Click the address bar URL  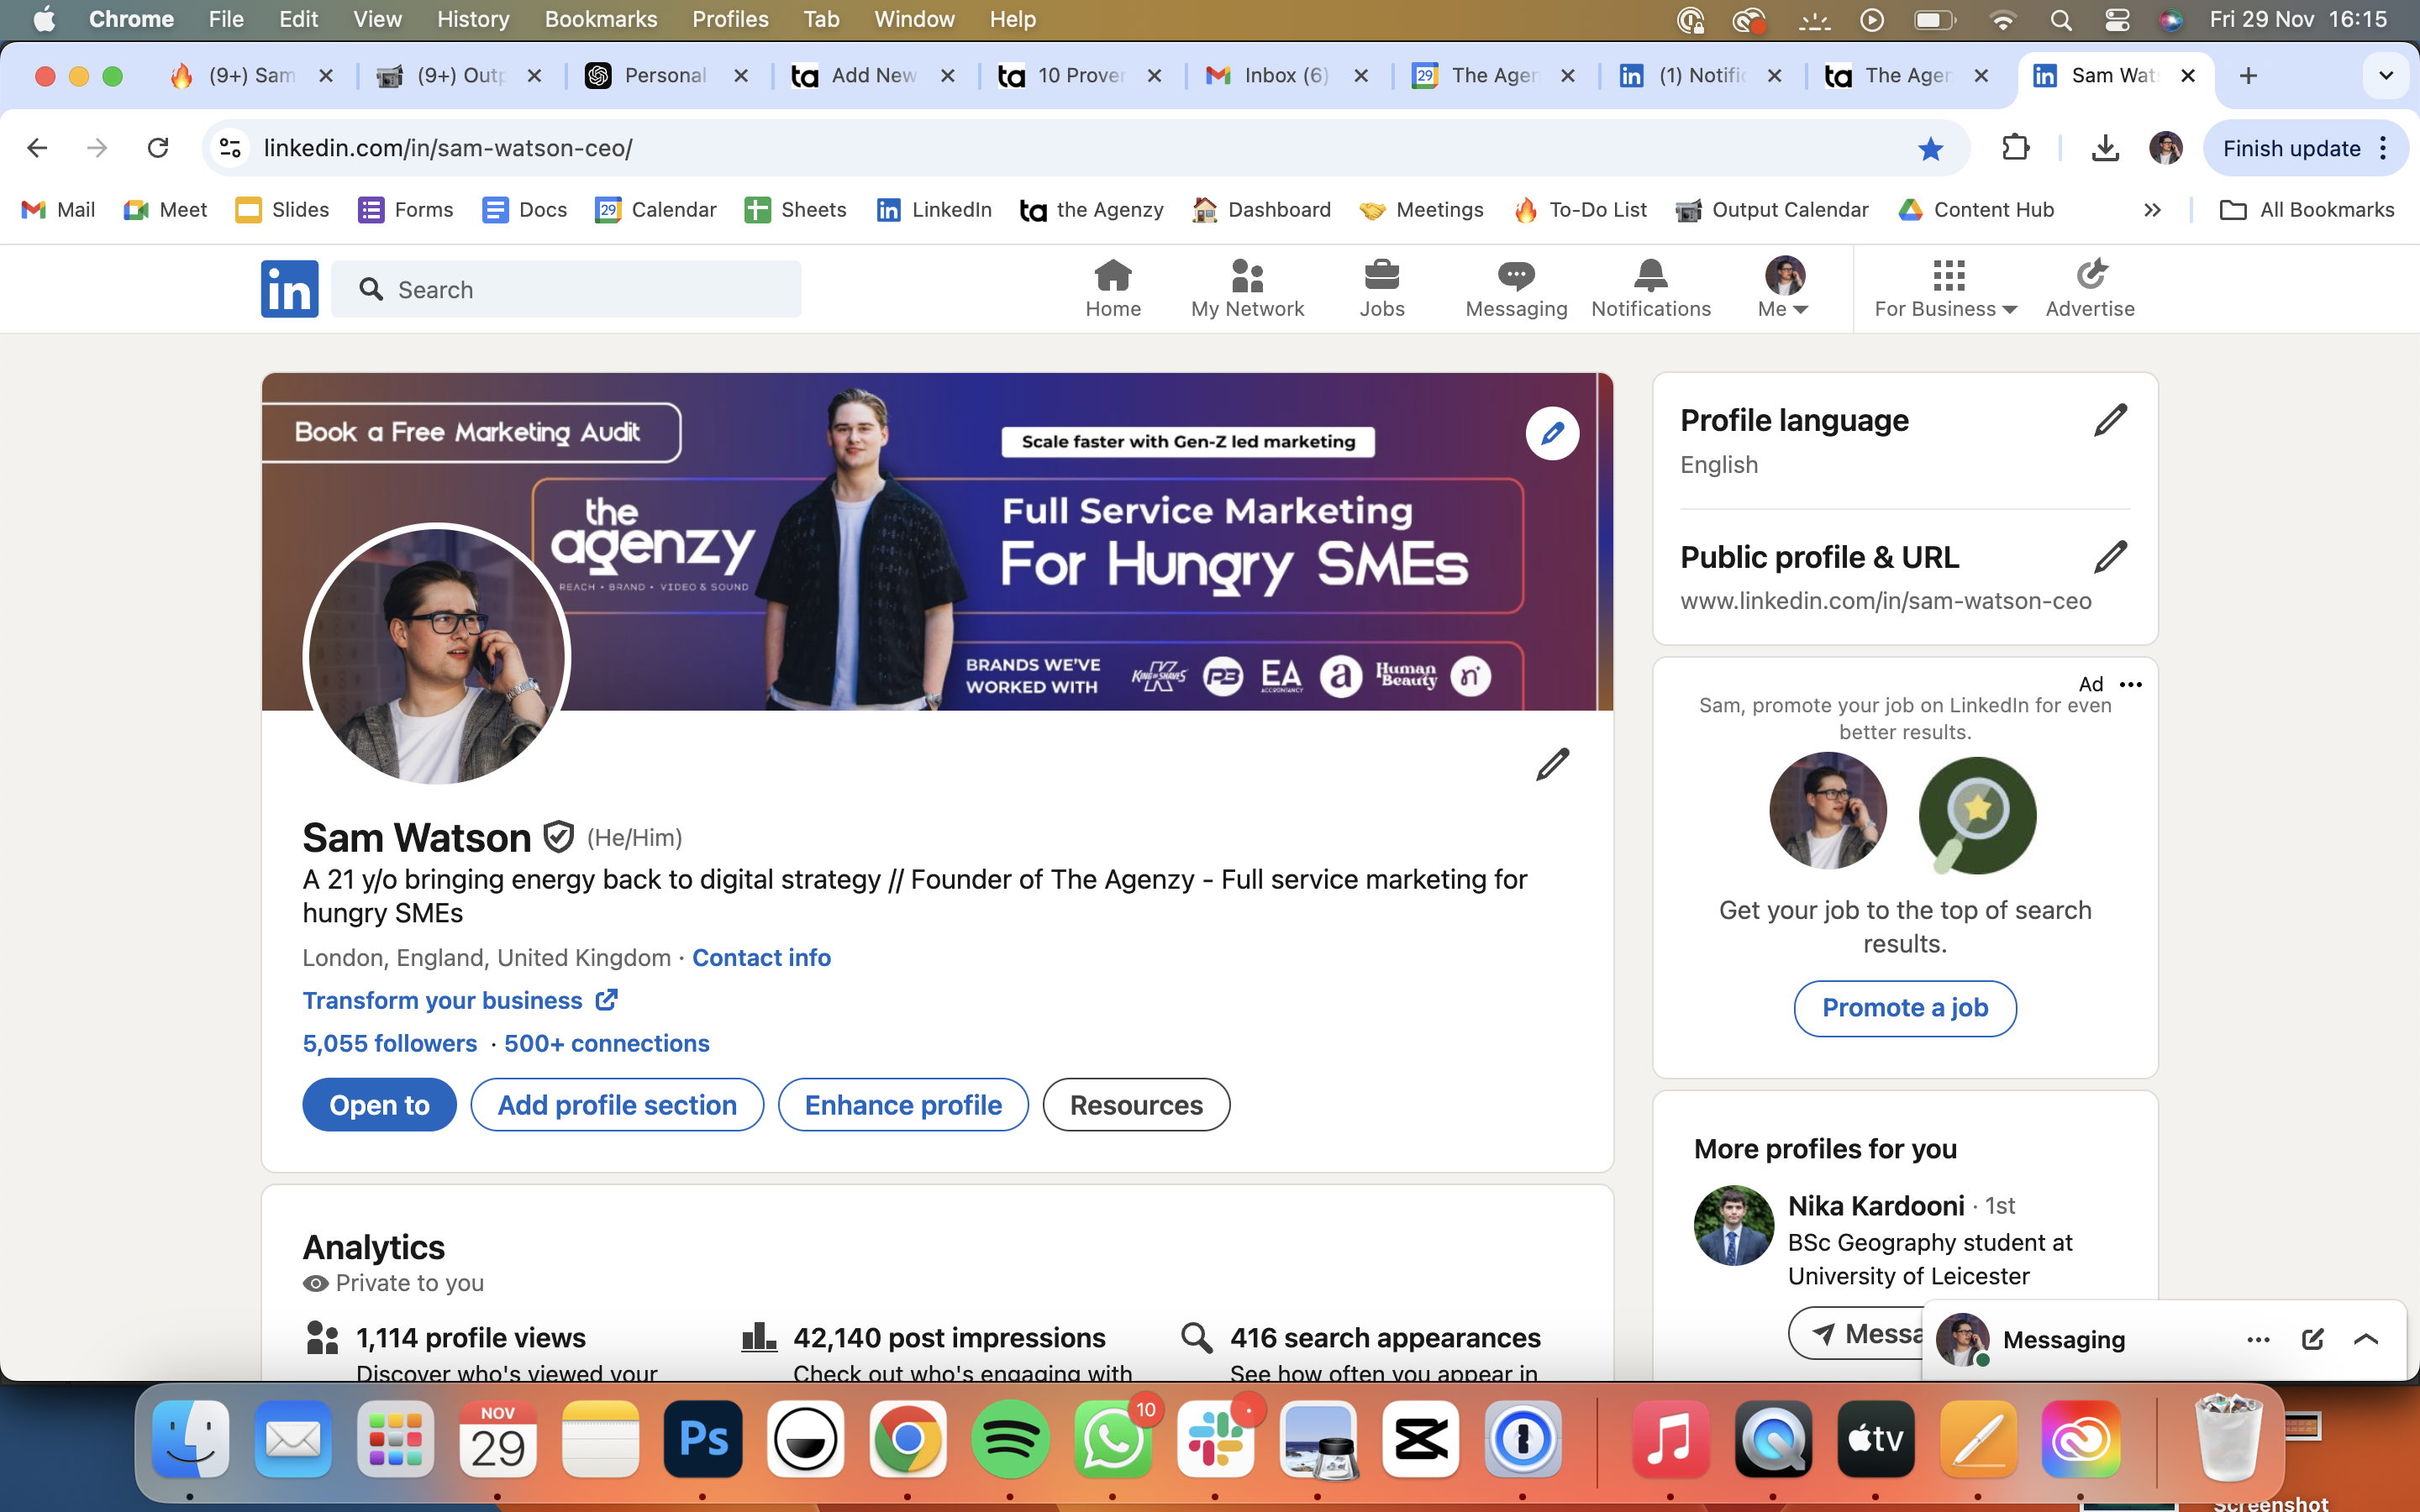tap(448, 149)
